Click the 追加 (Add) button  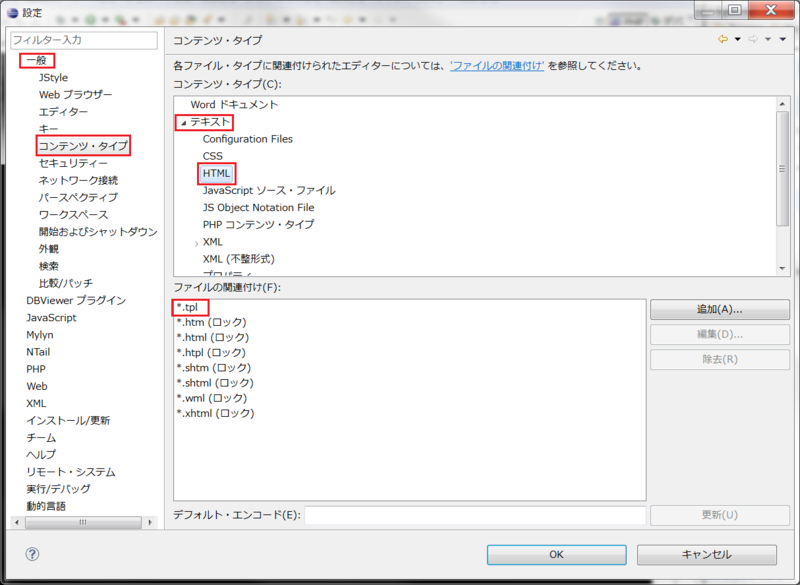click(x=720, y=309)
